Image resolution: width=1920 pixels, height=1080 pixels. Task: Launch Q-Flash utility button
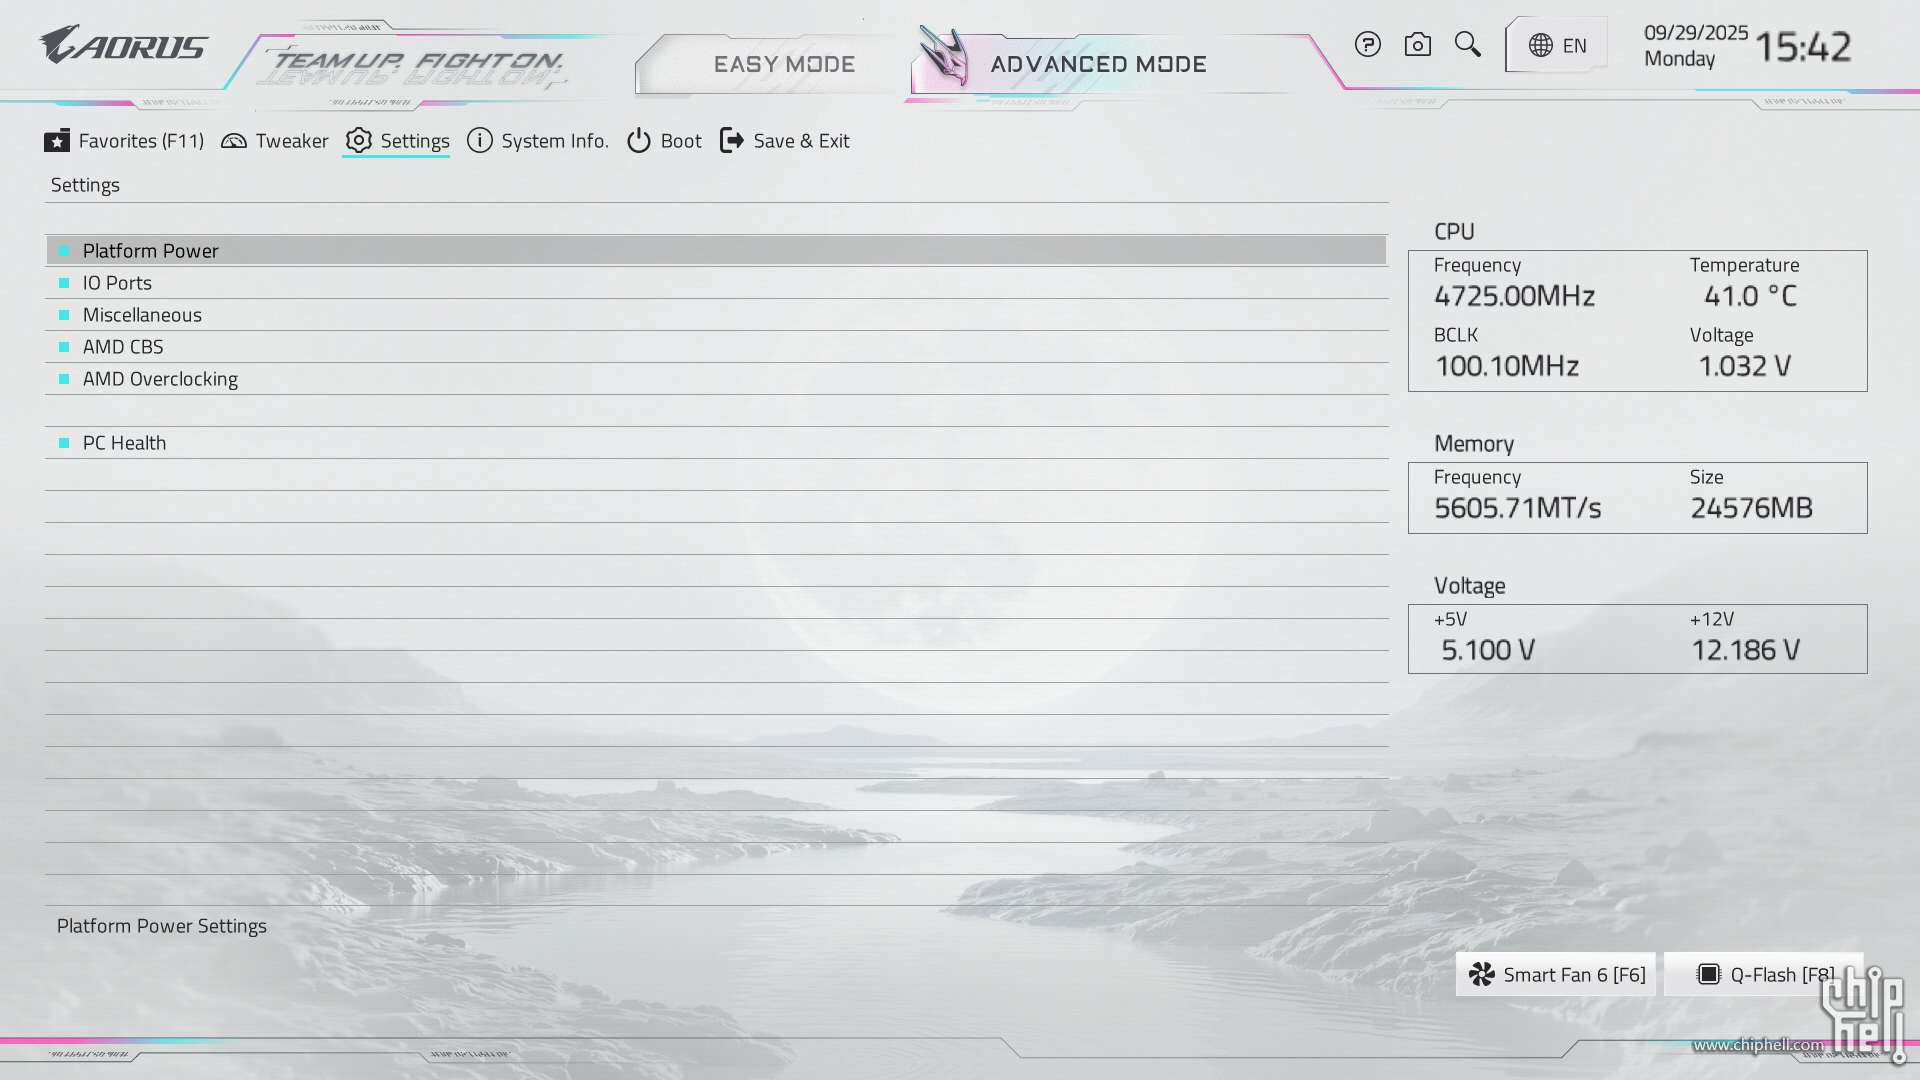1765,975
